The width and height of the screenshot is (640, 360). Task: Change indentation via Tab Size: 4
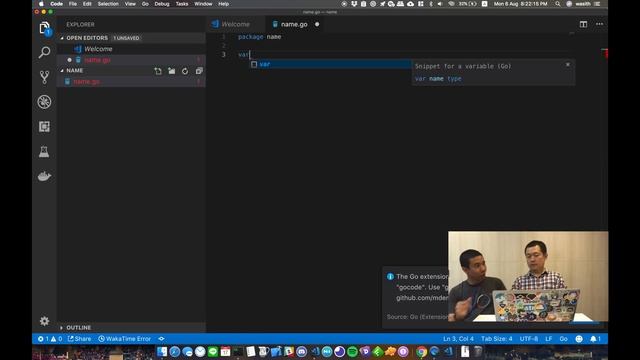496,339
